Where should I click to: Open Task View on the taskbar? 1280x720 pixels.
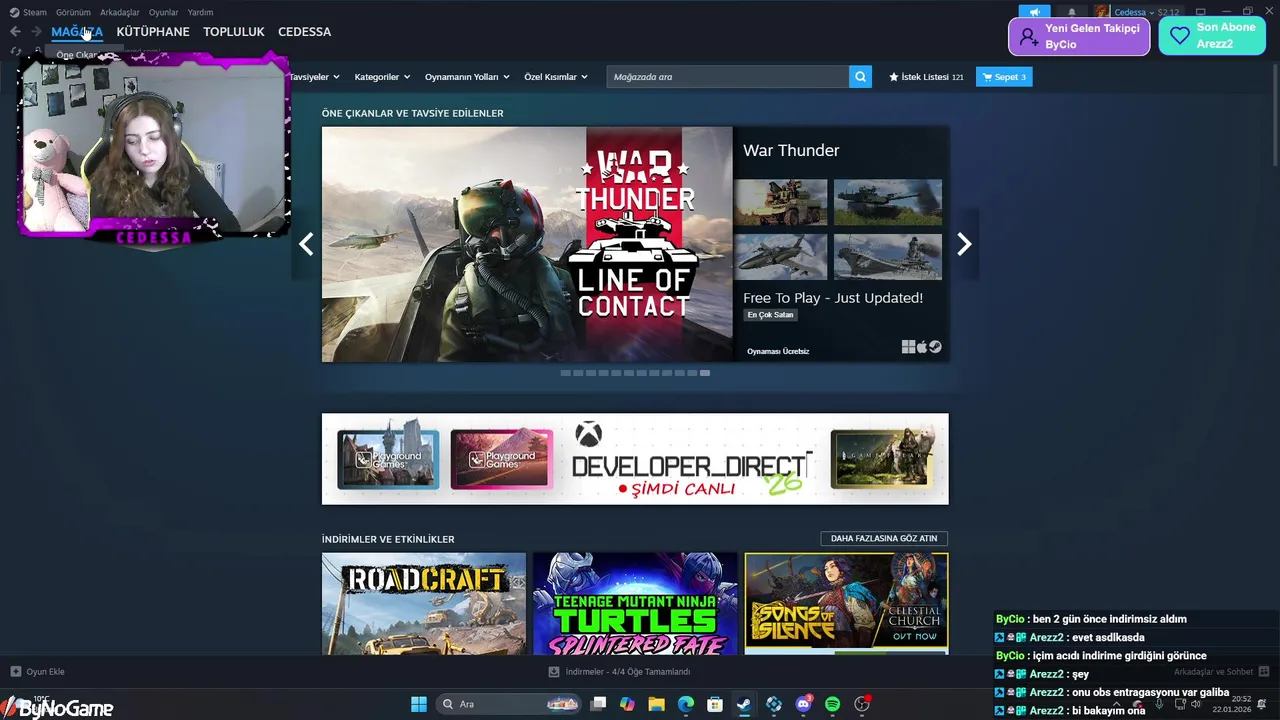pos(598,704)
